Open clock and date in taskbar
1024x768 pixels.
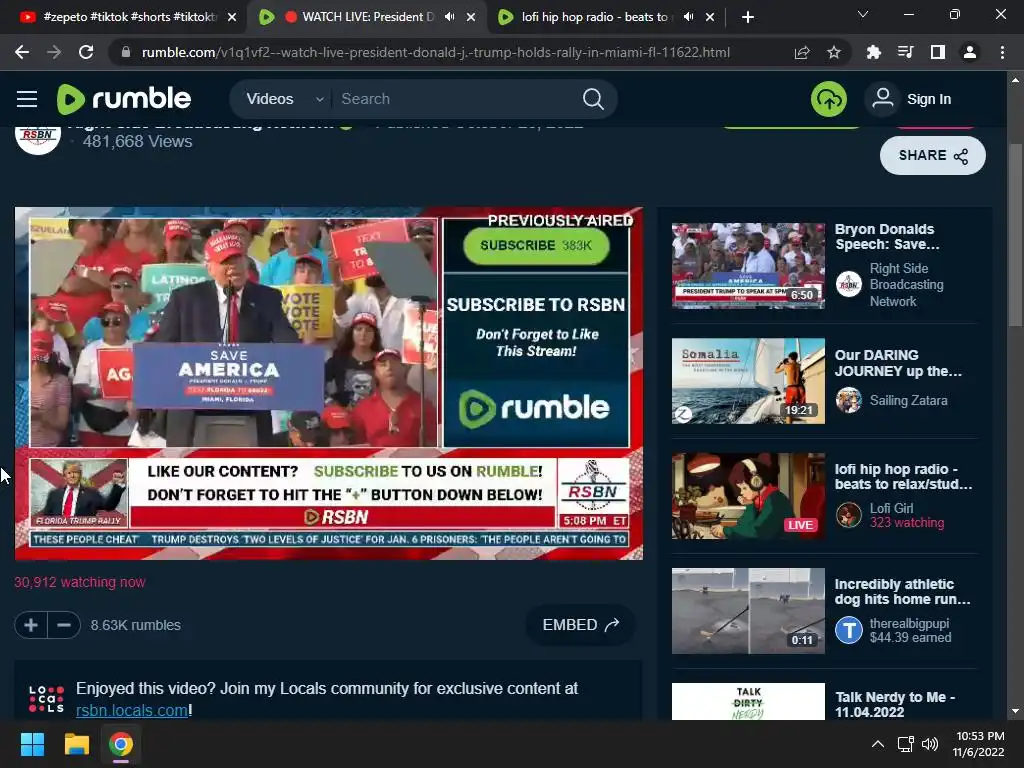tap(978, 744)
